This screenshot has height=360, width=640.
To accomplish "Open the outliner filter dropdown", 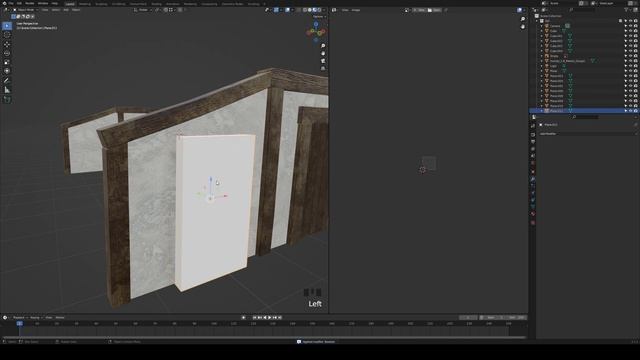I will click(627, 10).
